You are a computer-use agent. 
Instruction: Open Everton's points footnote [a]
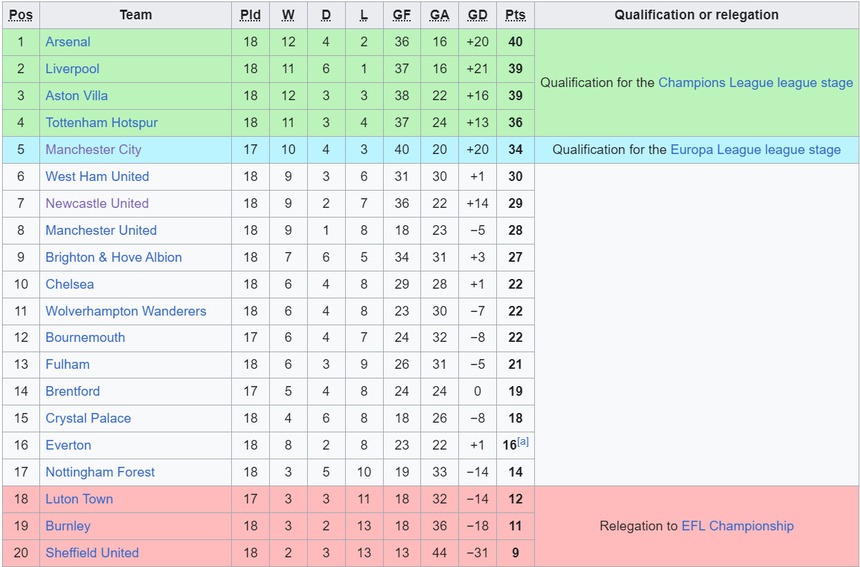pos(523,441)
